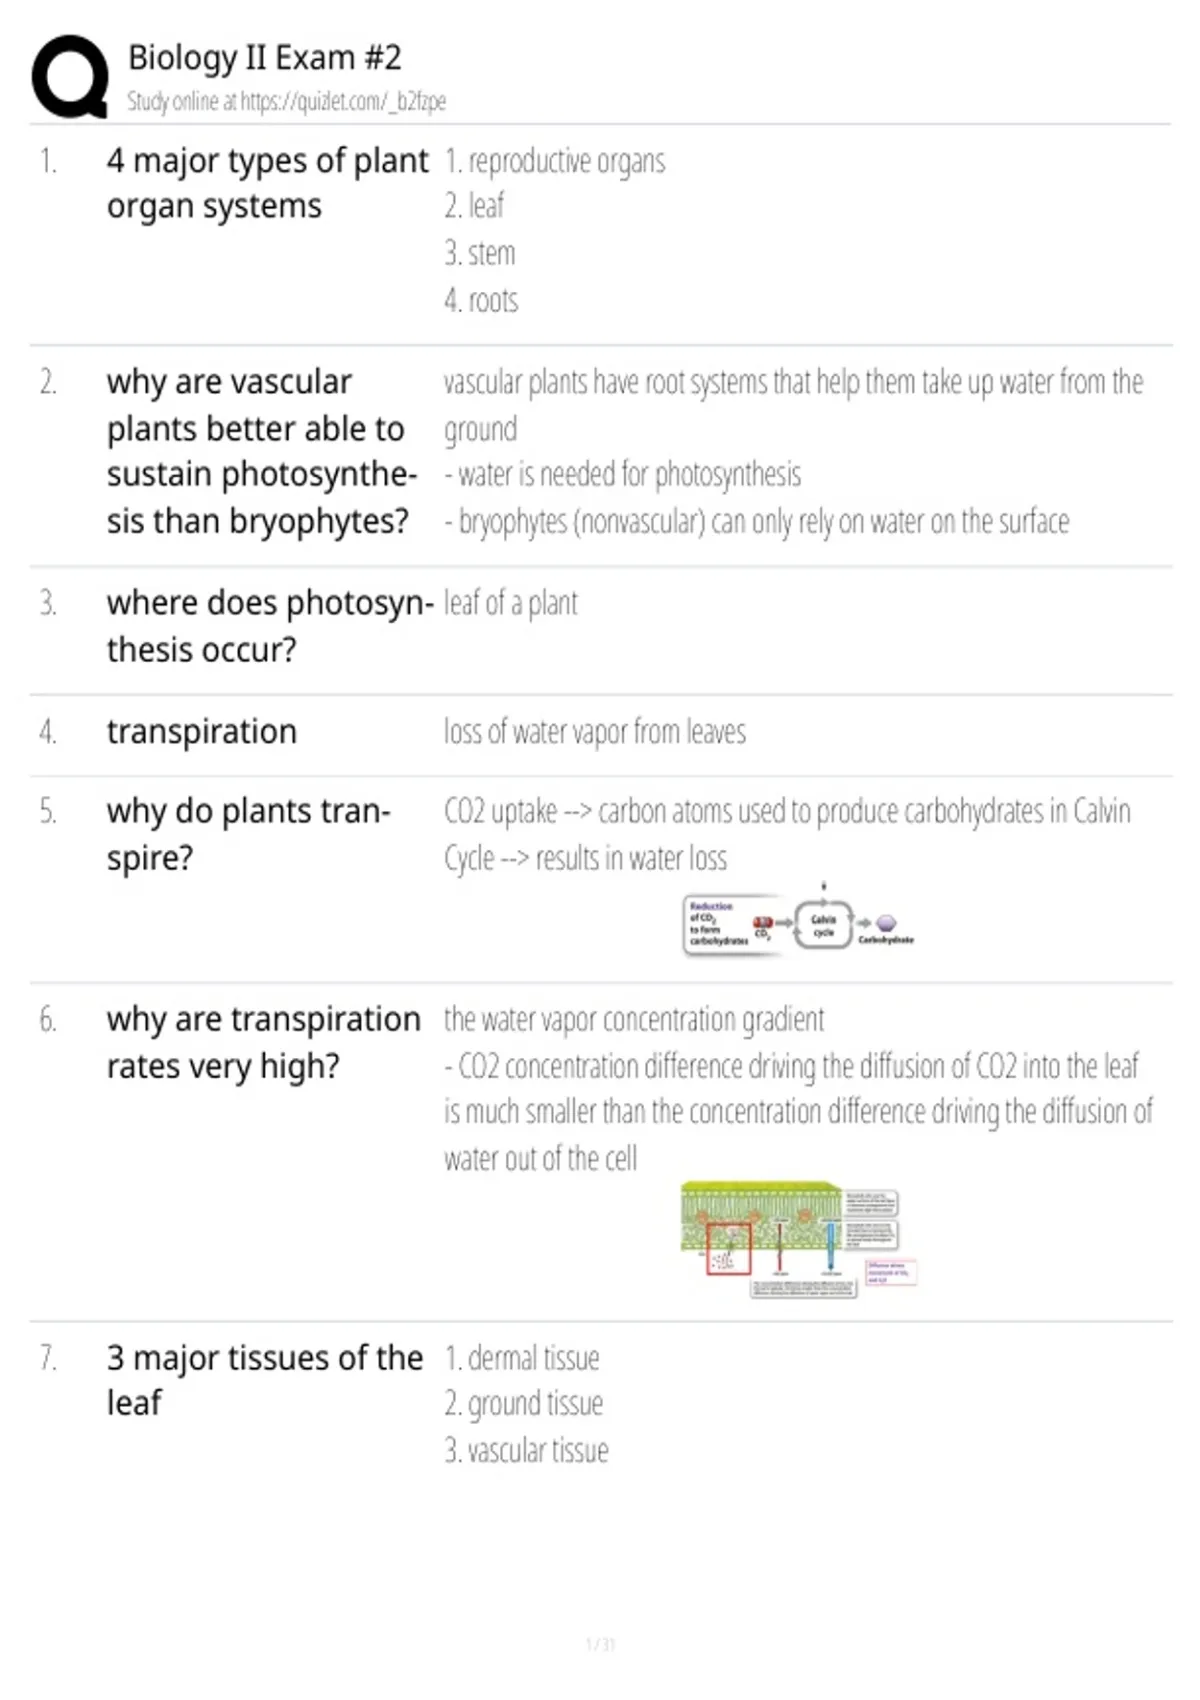Click the "1. dermal tissue" answer line
This screenshot has width=1200, height=1700.
pos(521,1358)
